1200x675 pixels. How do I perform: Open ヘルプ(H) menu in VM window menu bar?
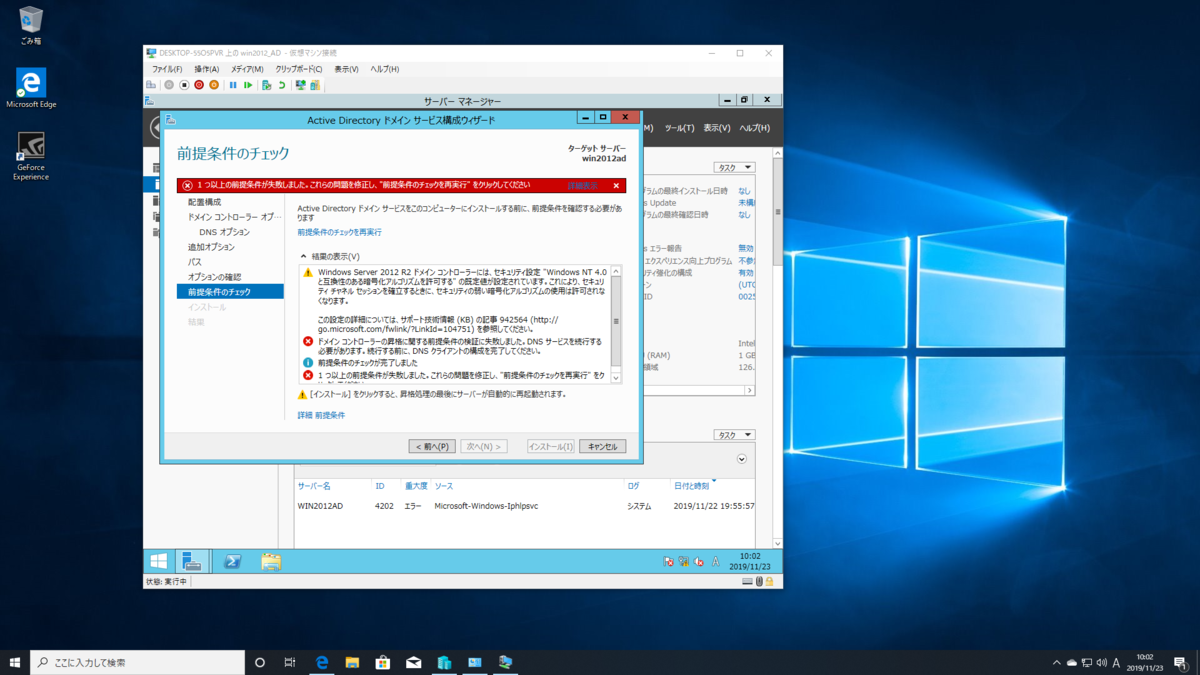(385, 69)
